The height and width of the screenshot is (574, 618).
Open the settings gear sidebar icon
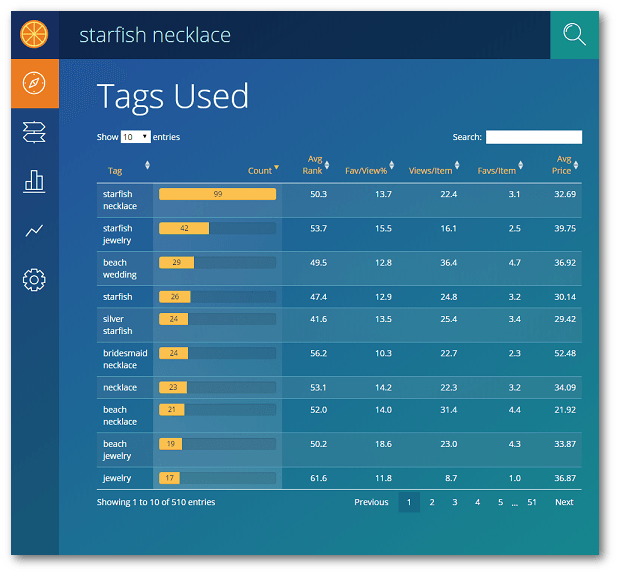[34, 280]
